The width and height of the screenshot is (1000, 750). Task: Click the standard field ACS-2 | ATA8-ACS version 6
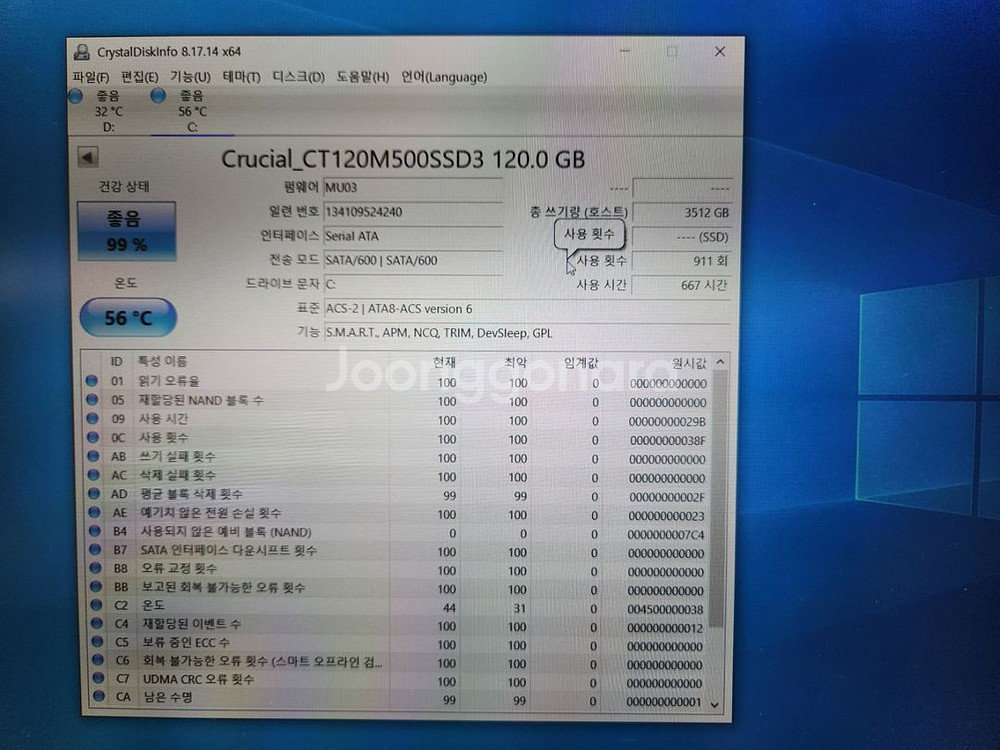pos(527,309)
